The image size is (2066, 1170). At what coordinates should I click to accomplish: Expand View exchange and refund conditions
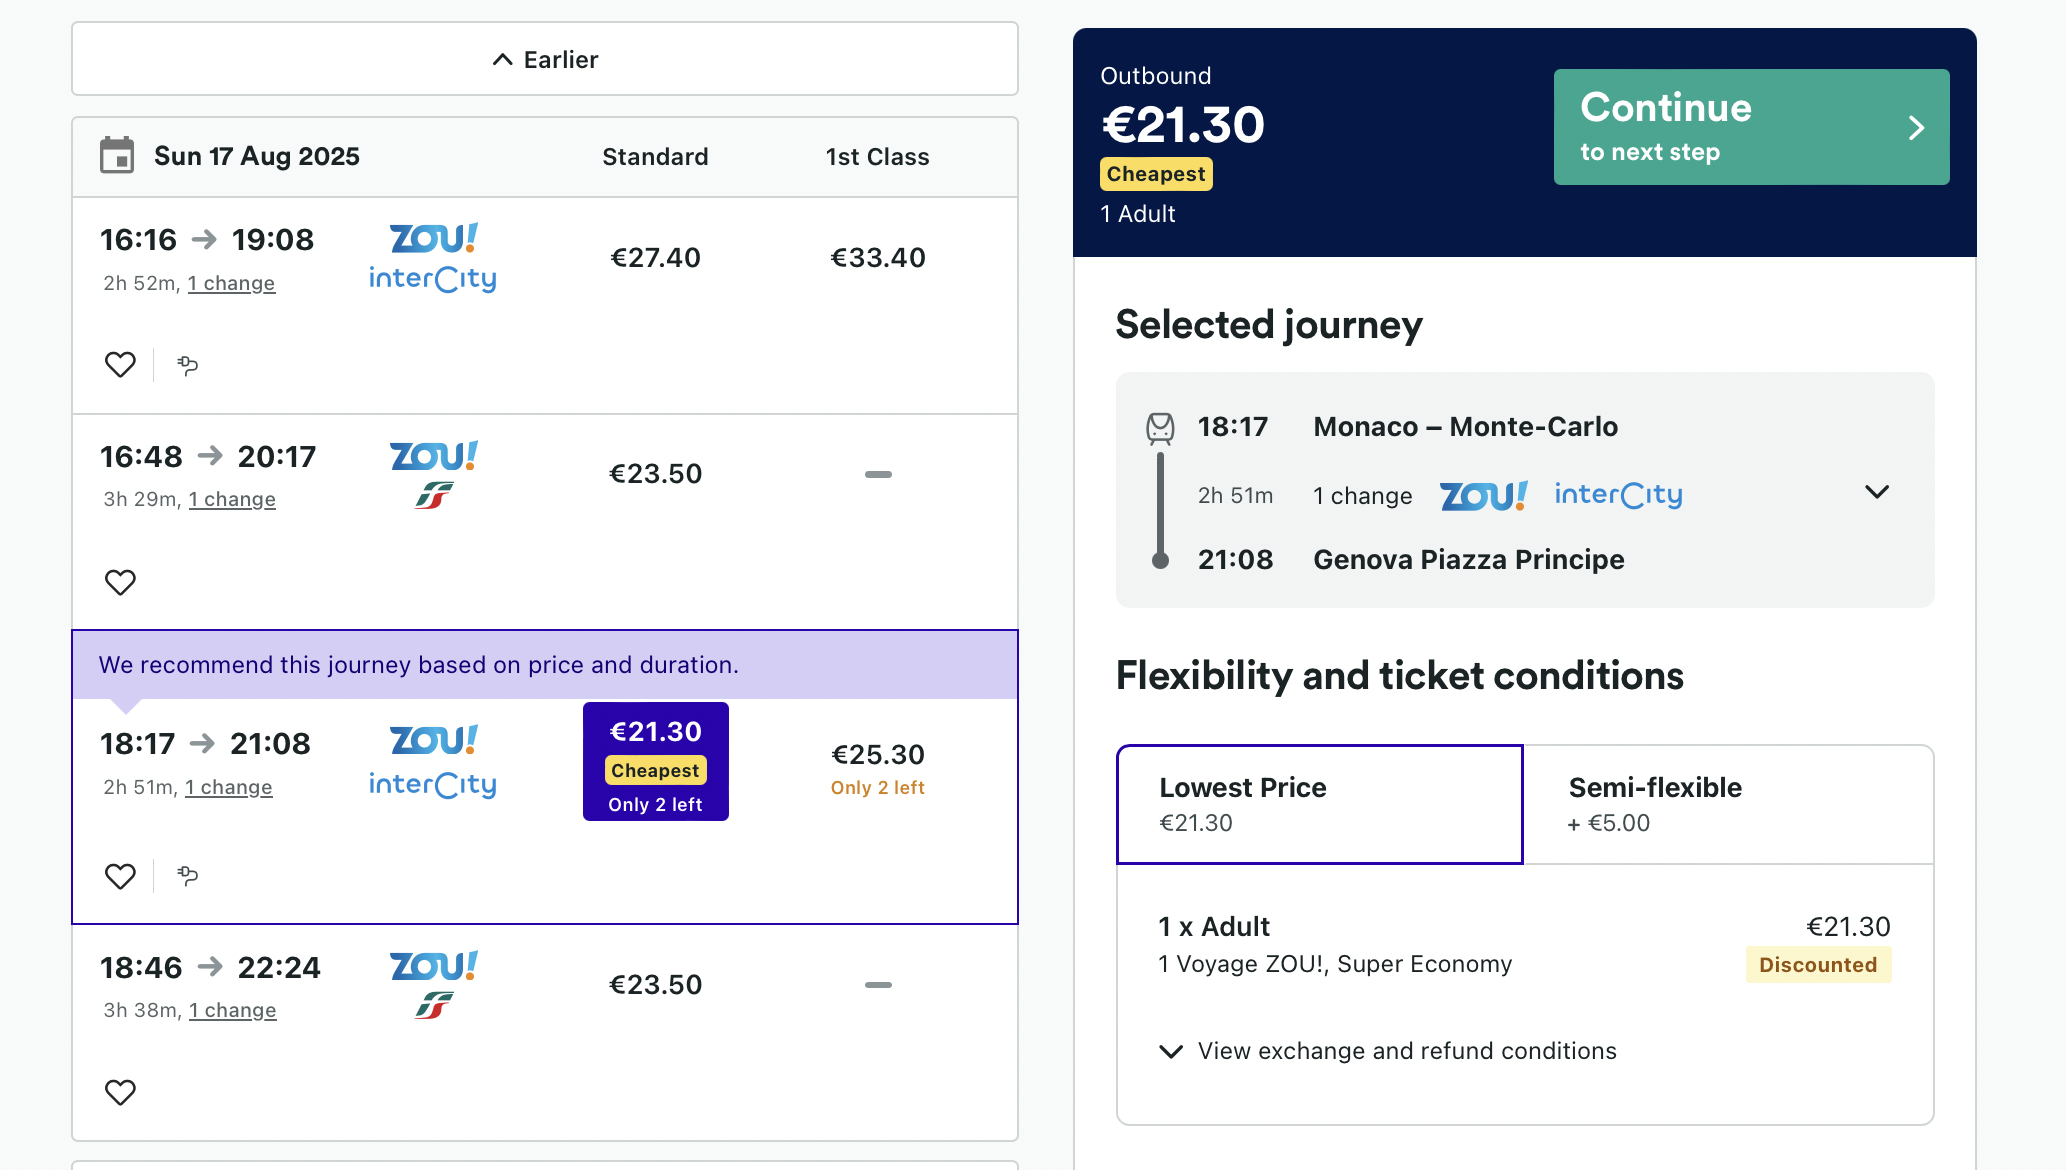(x=1387, y=1051)
